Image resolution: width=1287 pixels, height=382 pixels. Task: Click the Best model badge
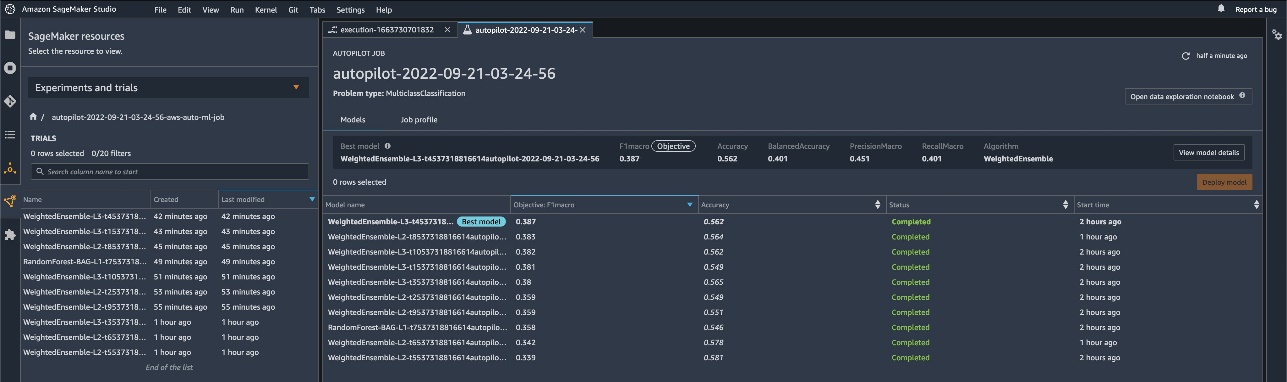[481, 221]
